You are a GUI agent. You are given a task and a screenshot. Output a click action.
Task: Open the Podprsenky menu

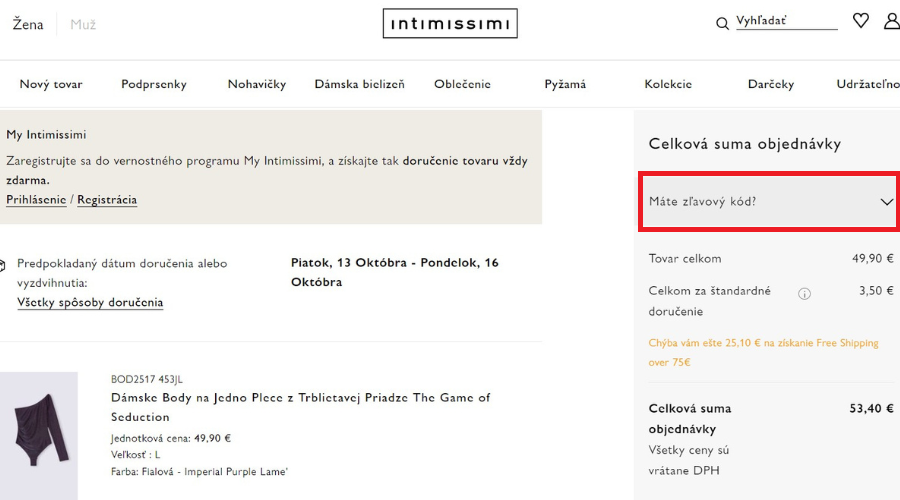point(154,84)
